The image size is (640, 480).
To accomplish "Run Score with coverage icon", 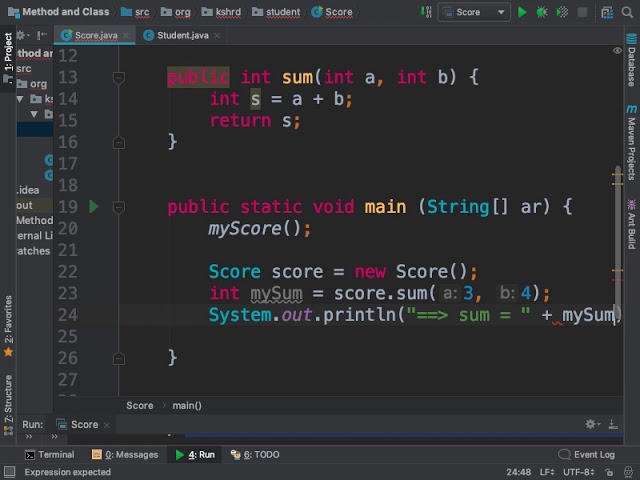I will tap(562, 12).
